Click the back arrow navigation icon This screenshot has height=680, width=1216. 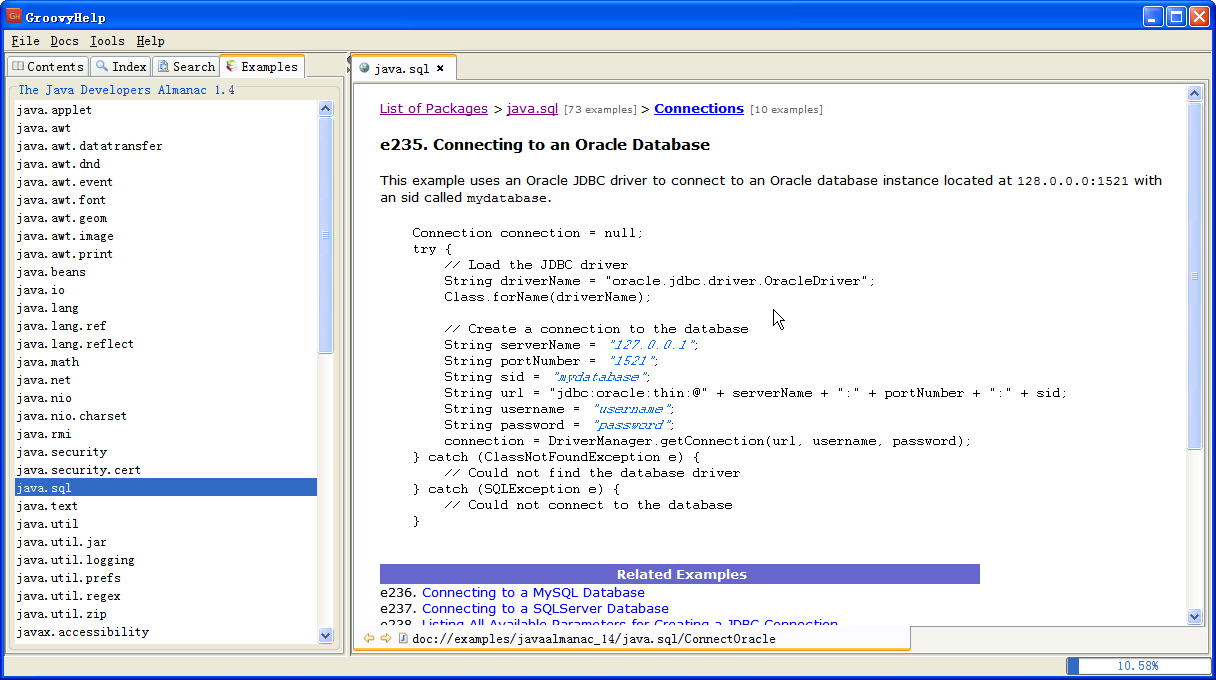pos(369,638)
